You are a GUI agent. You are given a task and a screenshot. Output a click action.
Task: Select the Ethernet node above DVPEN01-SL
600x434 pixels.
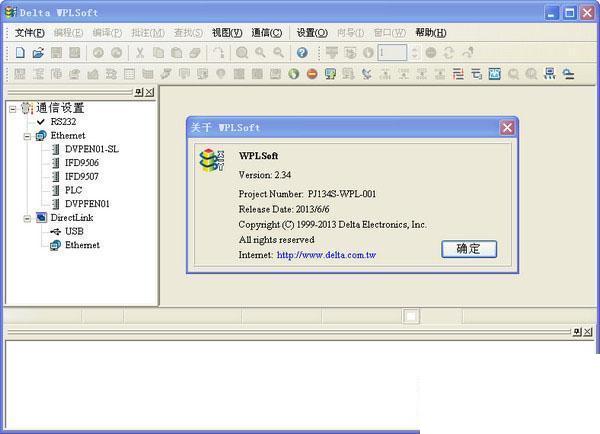coord(68,135)
